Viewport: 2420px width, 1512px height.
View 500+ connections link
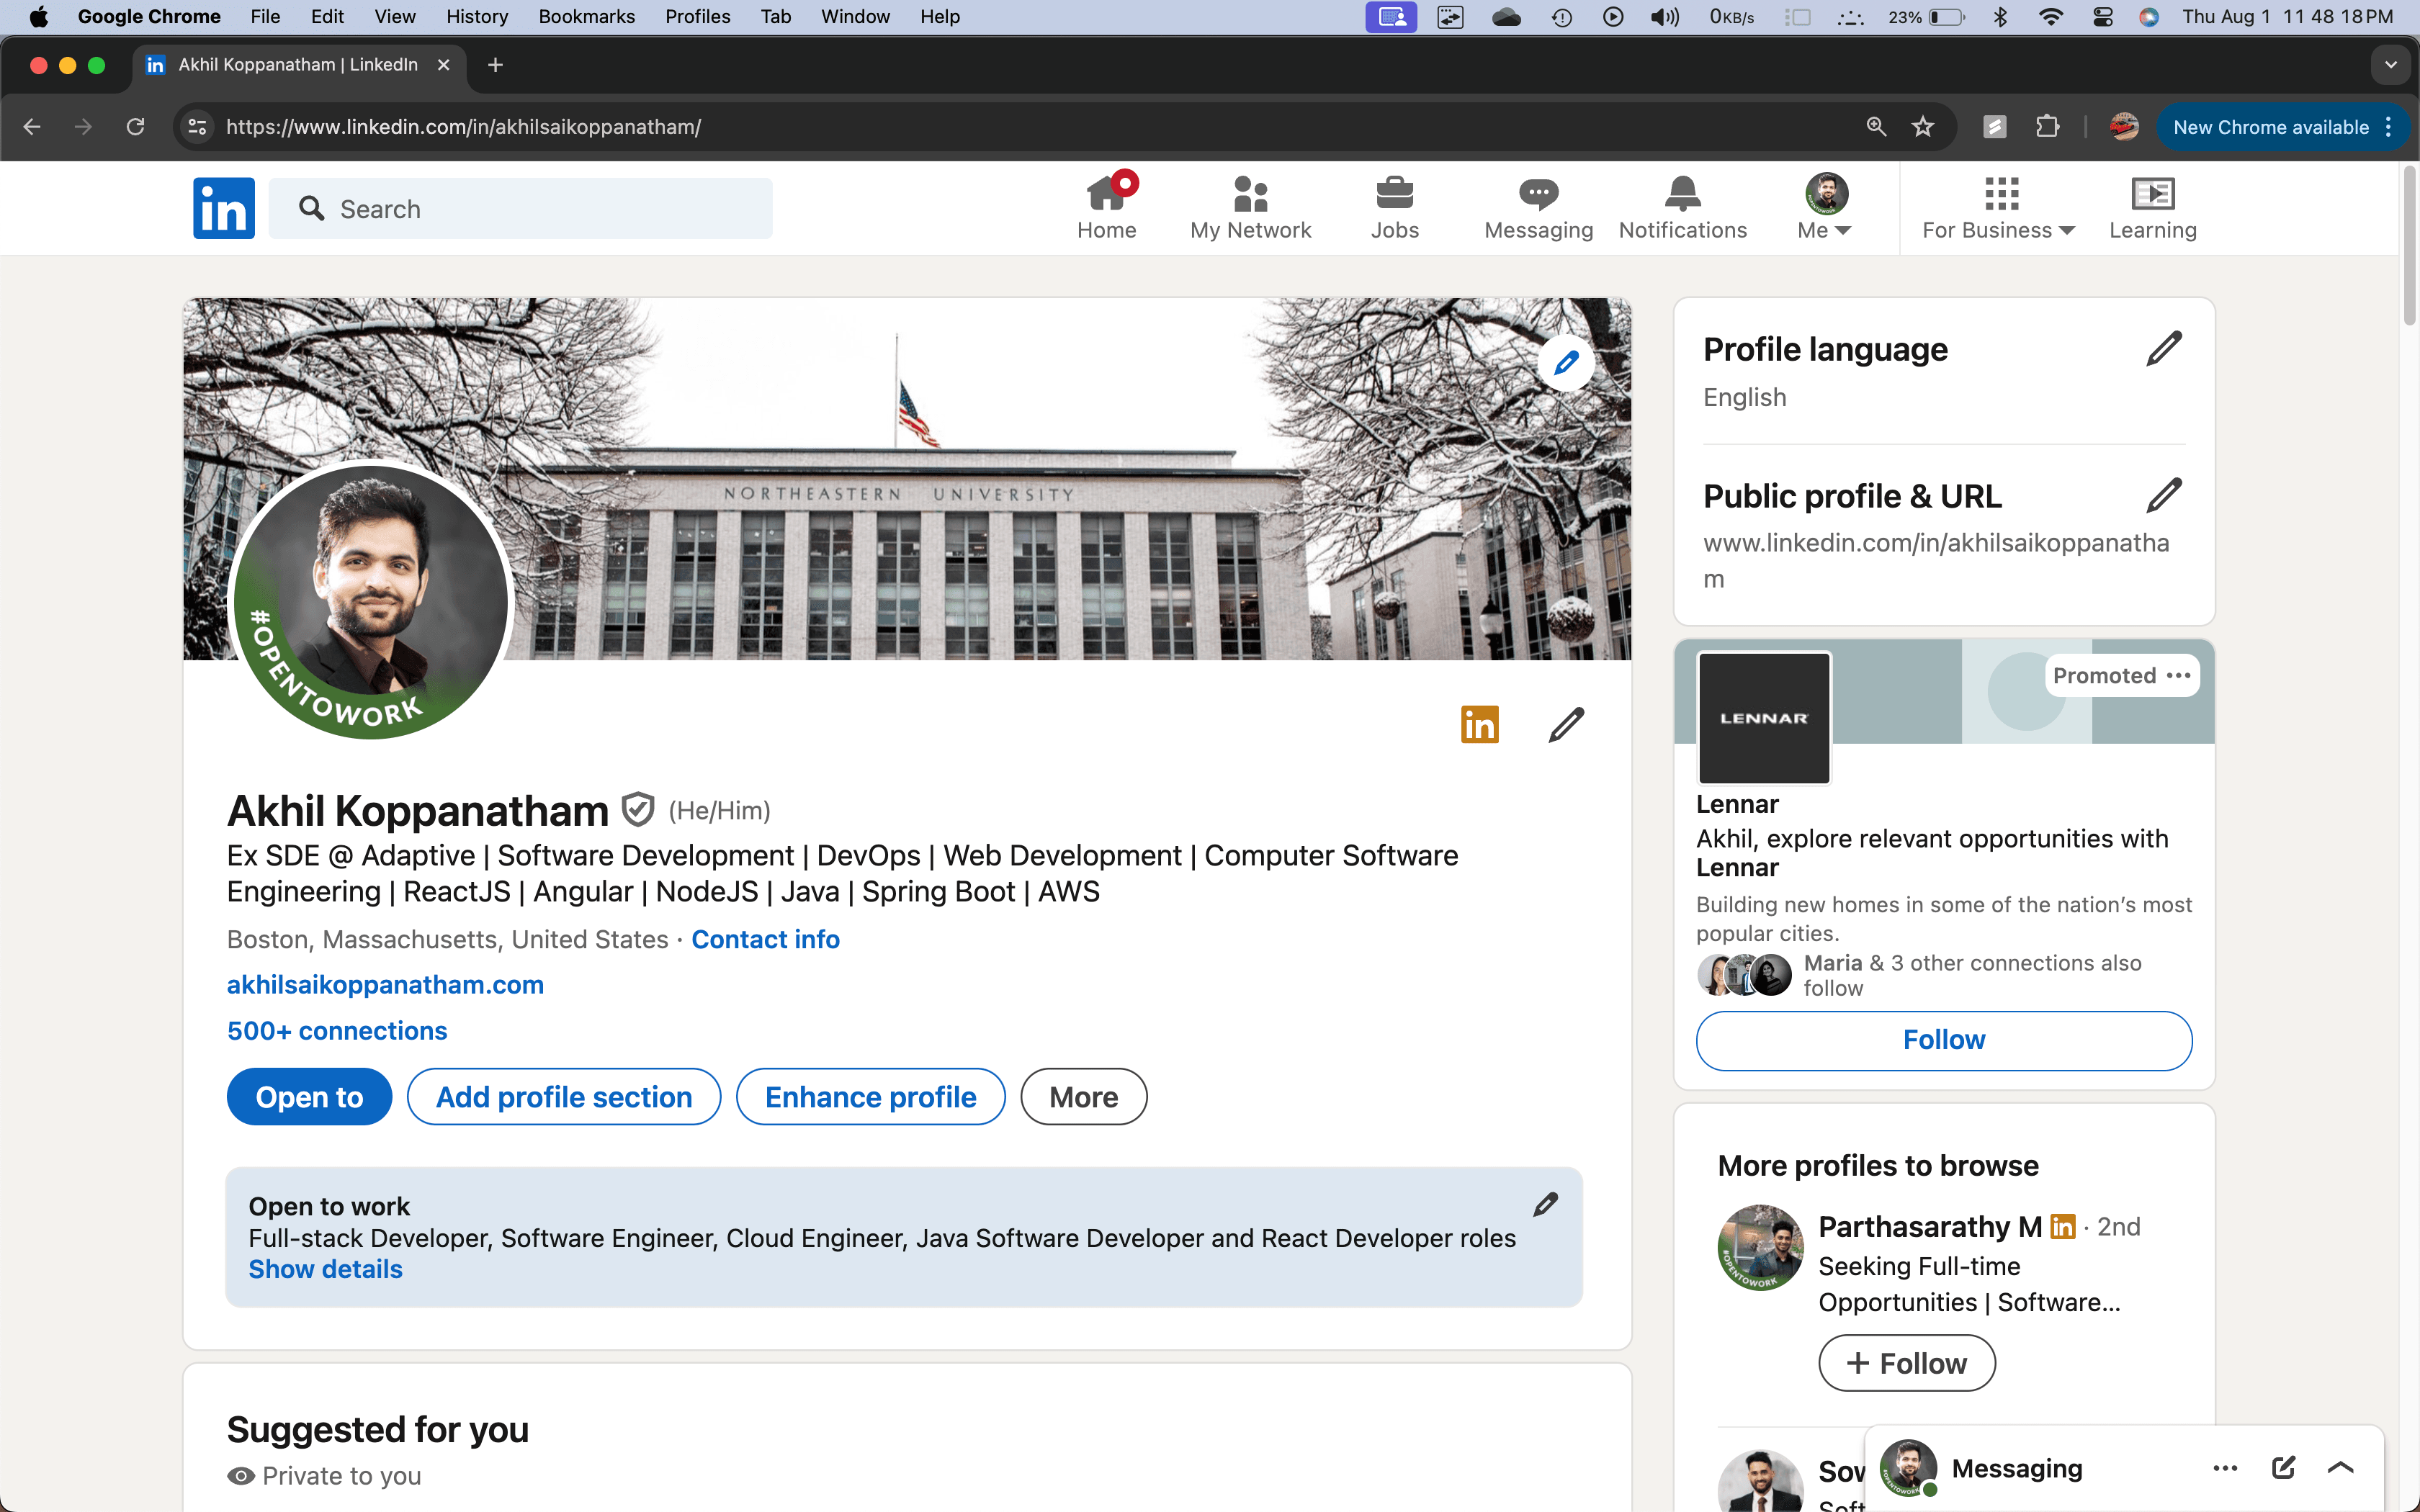pyautogui.click(x=337, y=1031)
